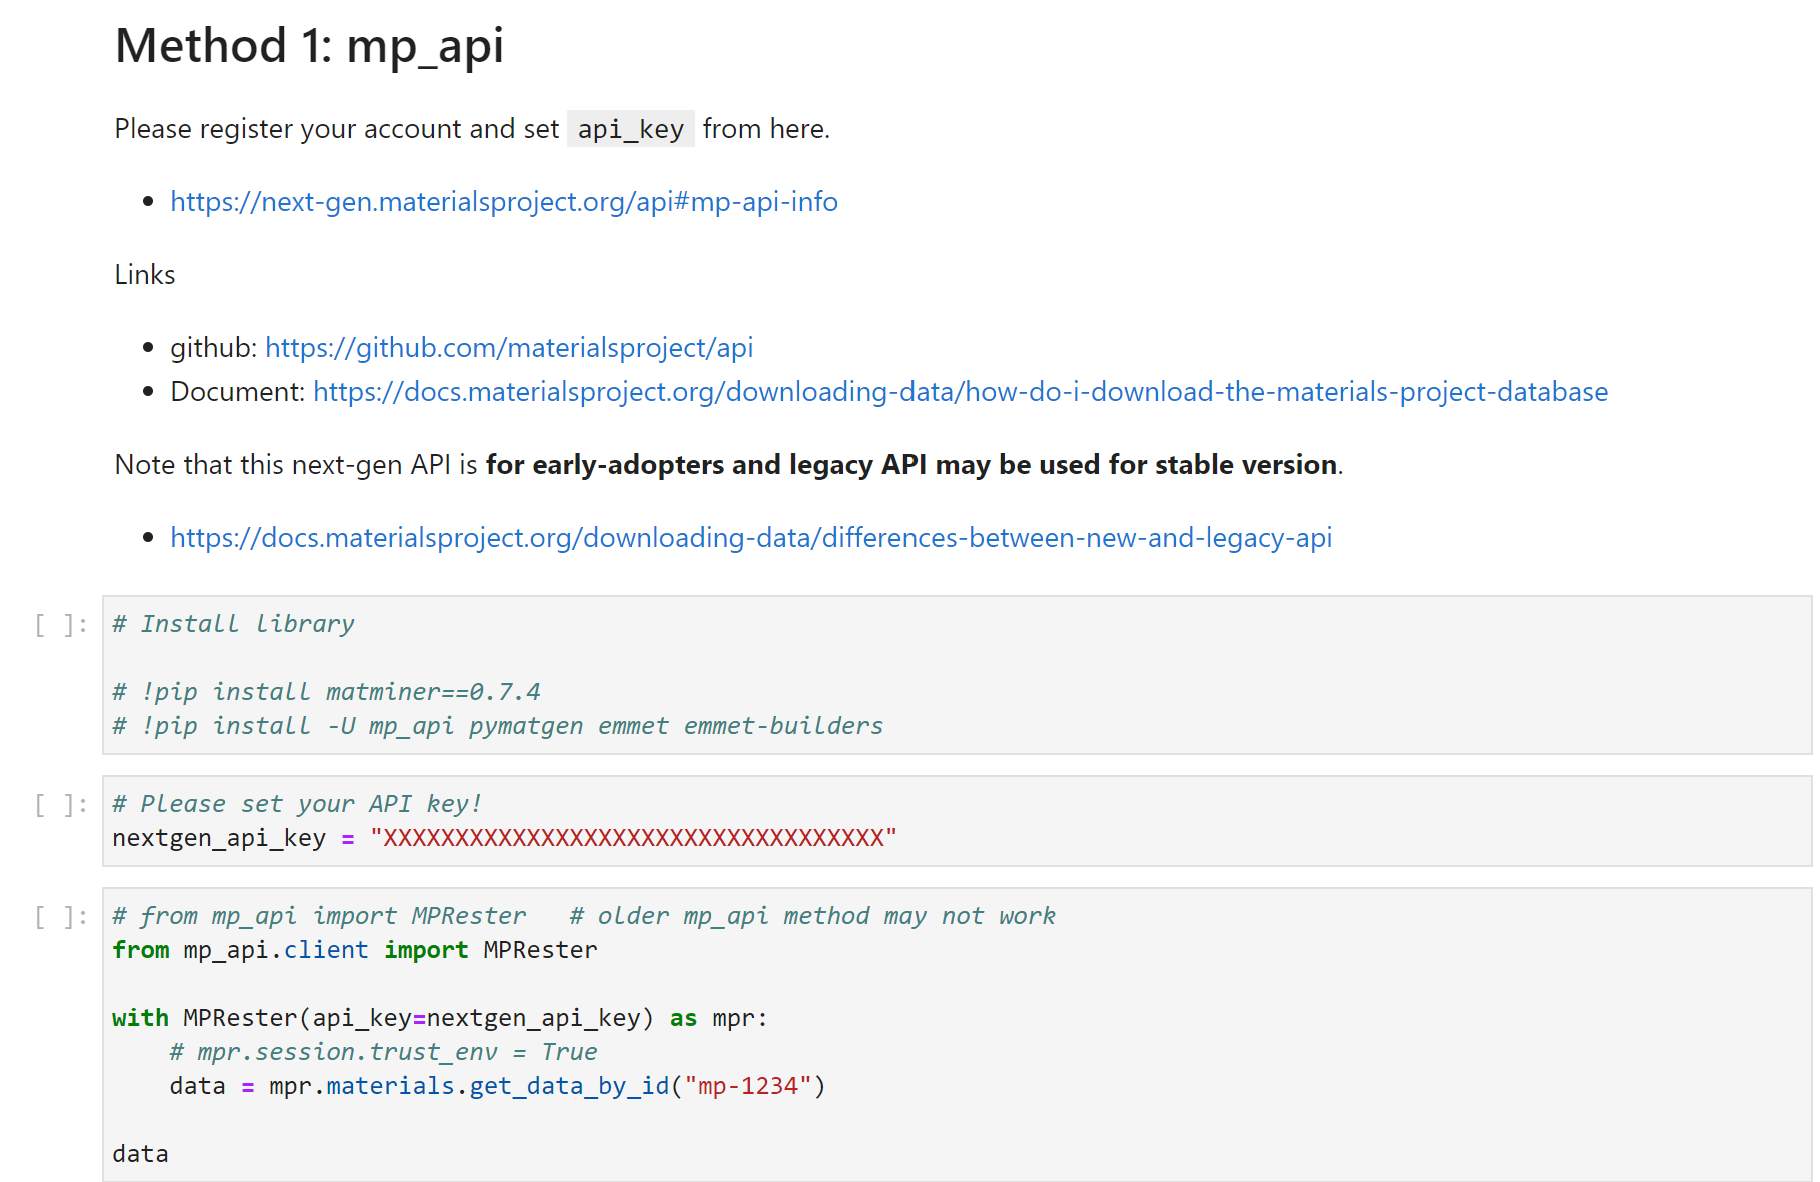Open the how-do-i-download database document link
Screen dimensions: 1820x1182
coord(960,392)
